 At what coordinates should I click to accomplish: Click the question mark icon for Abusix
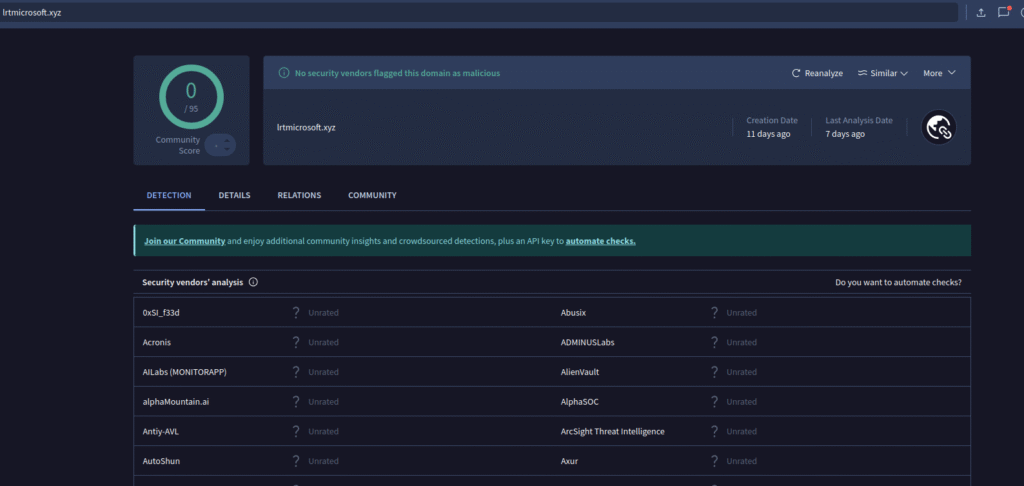714,312
